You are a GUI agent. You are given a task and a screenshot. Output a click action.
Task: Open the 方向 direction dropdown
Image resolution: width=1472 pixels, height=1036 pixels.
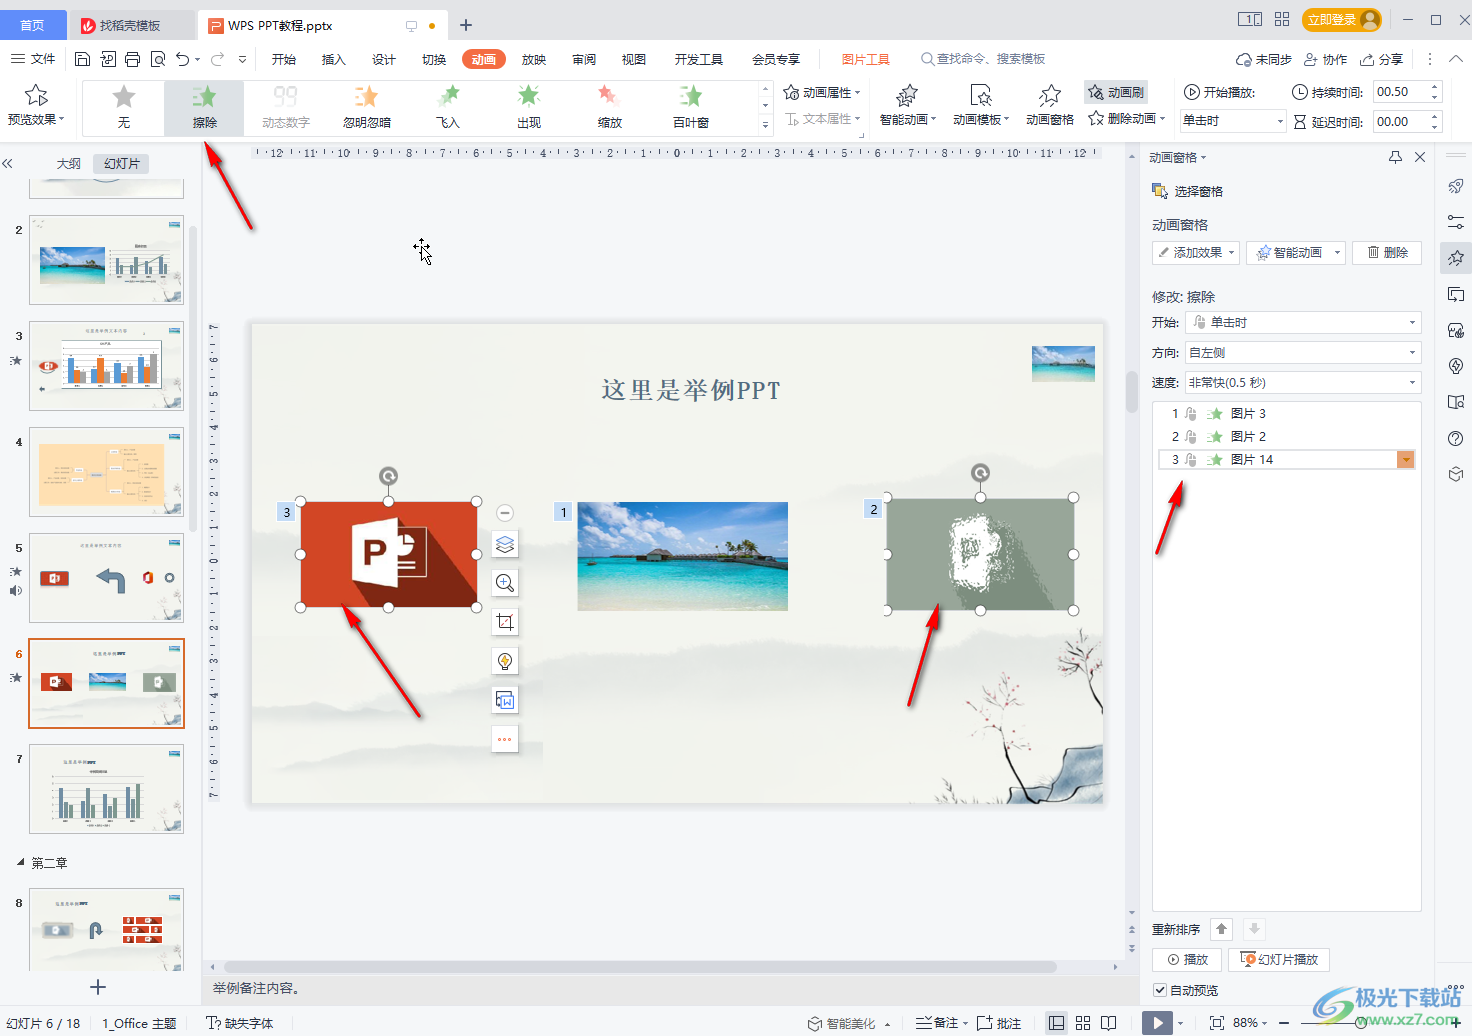pyautogui.click(x=1303, y=352)
